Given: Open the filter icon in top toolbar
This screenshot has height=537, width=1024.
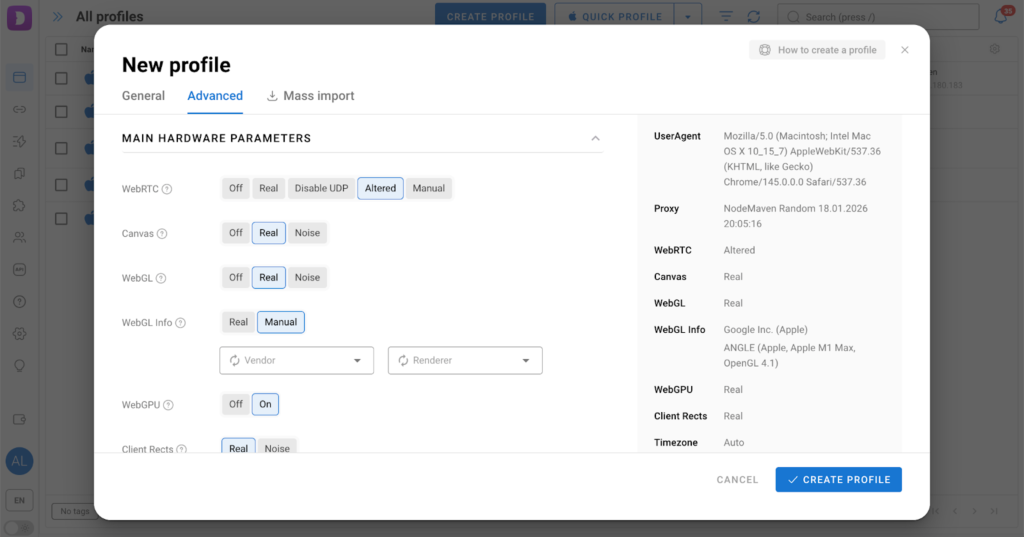Looking at the screenshot, I should pyautogui.click(x=726, y=17).
